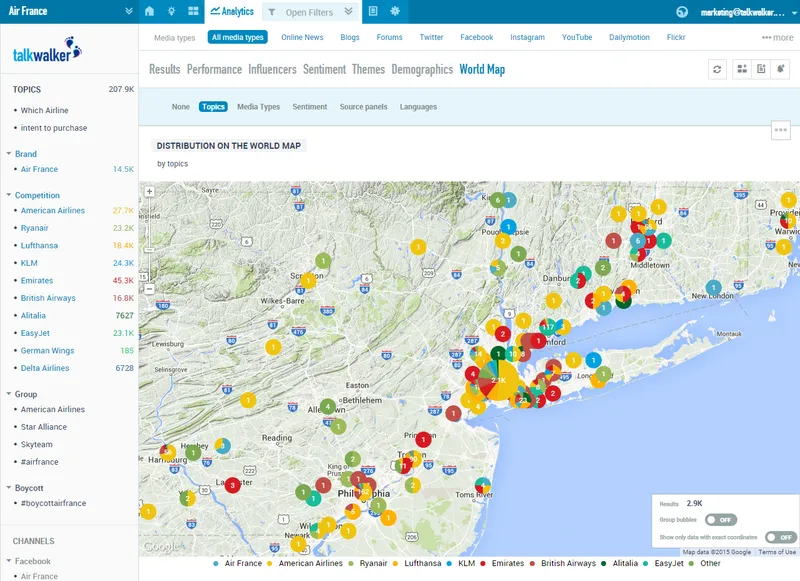Show more media types
Image resolution: width=800 pixels, height=581 pixels.
tap(778, 37)
